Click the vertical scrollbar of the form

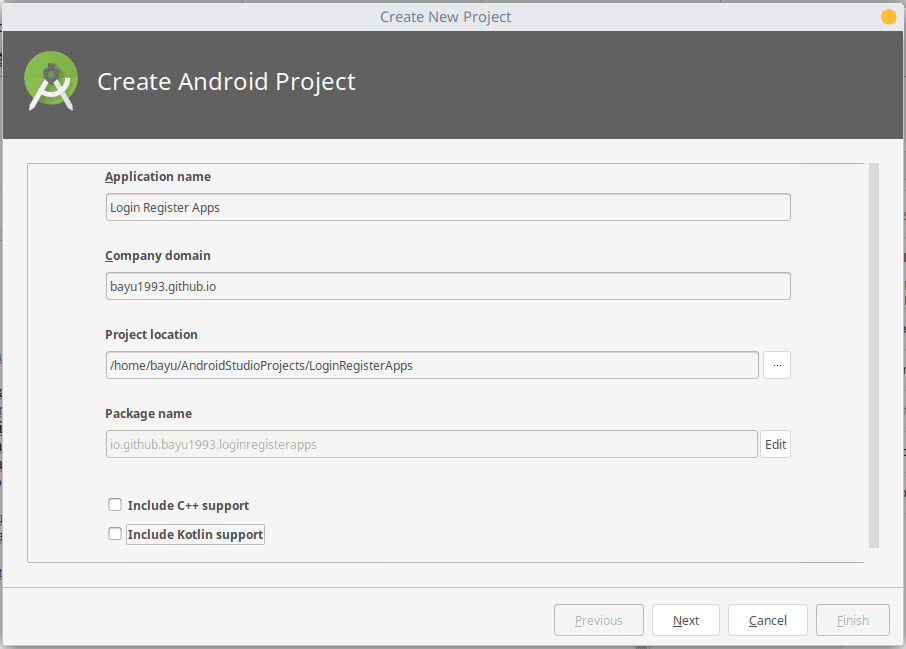coord(874,355)
